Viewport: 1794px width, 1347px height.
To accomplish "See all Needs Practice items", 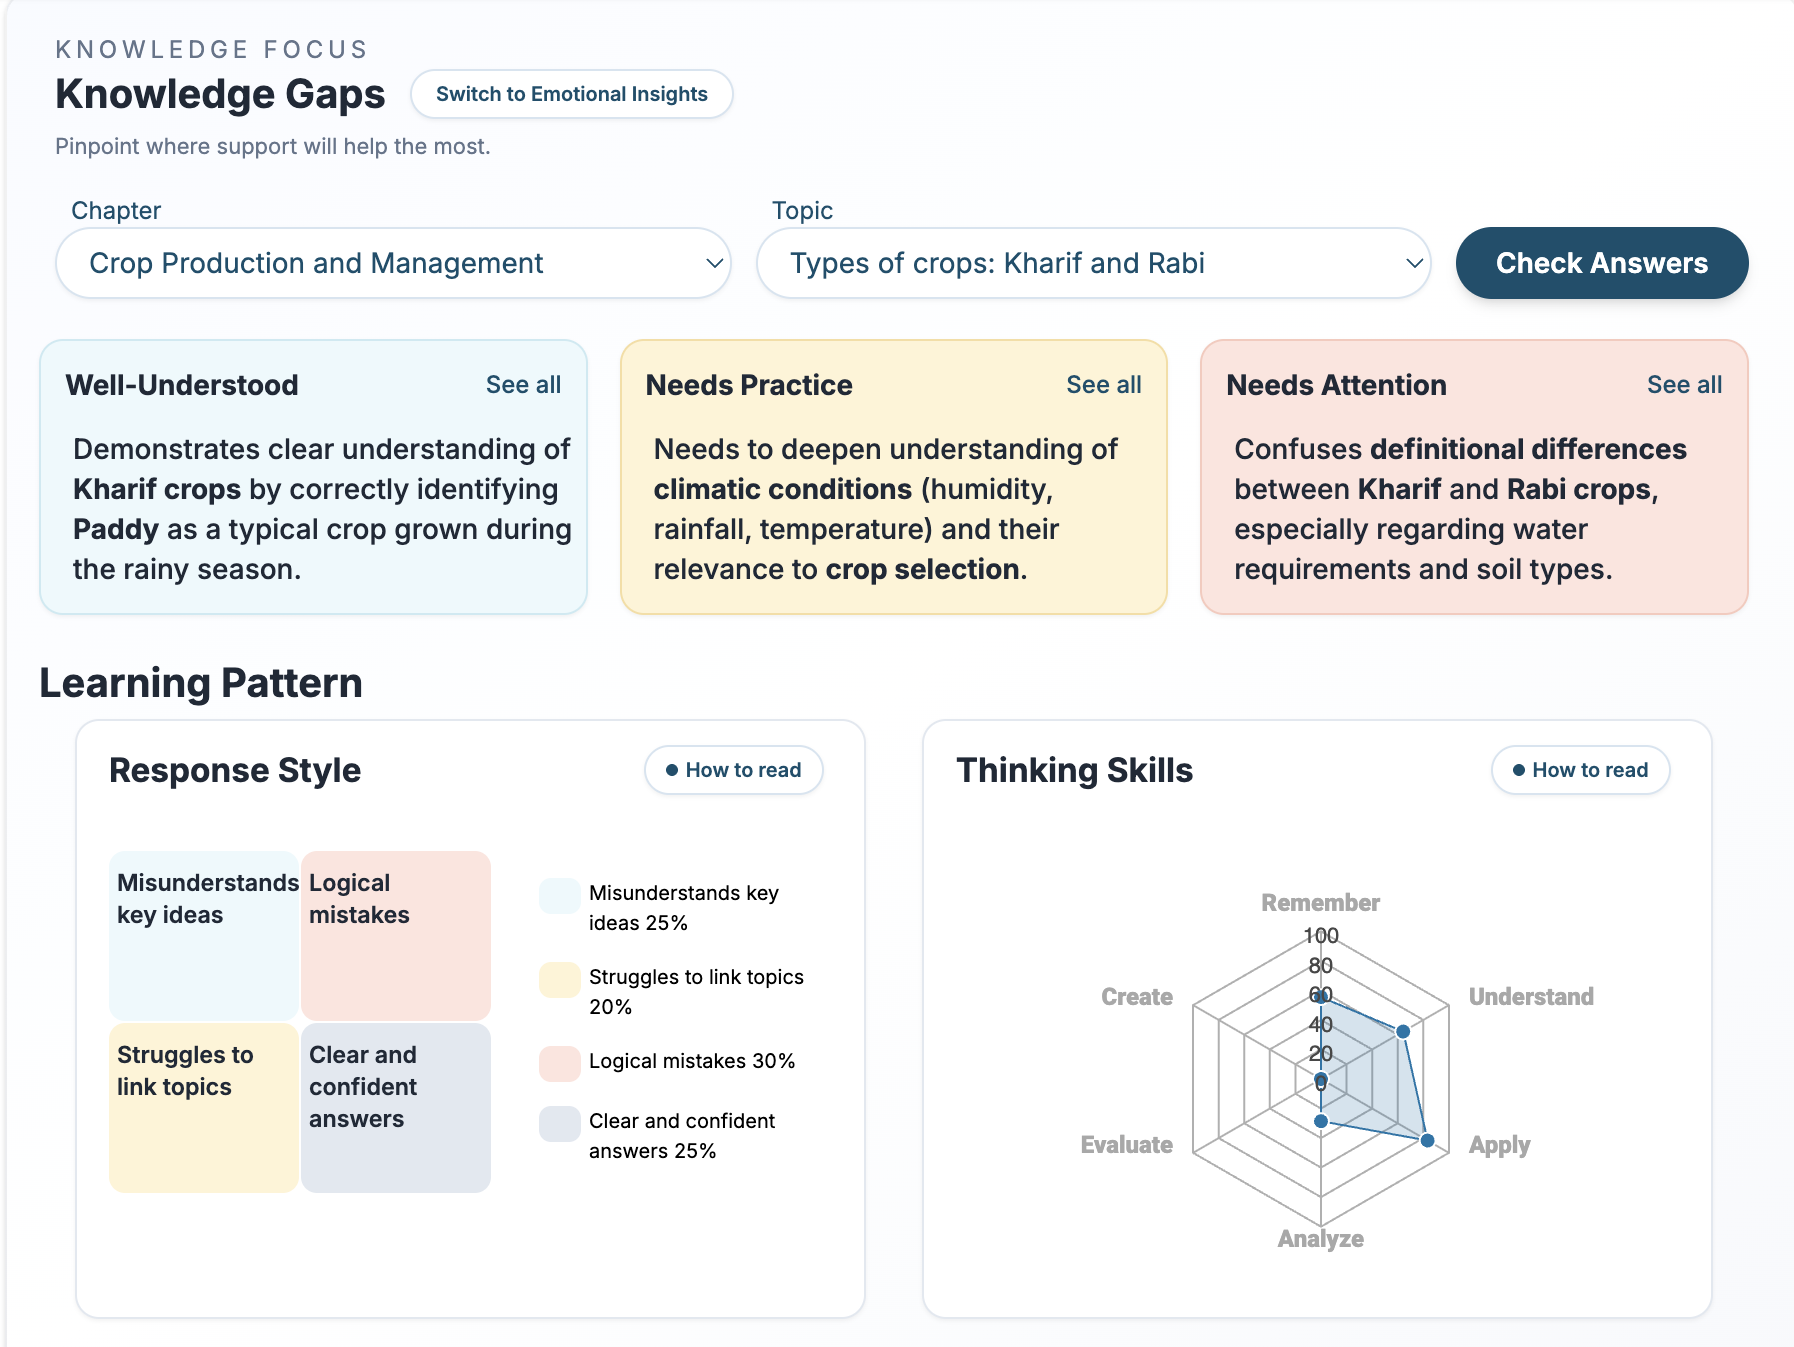I will coord(1103,385).
